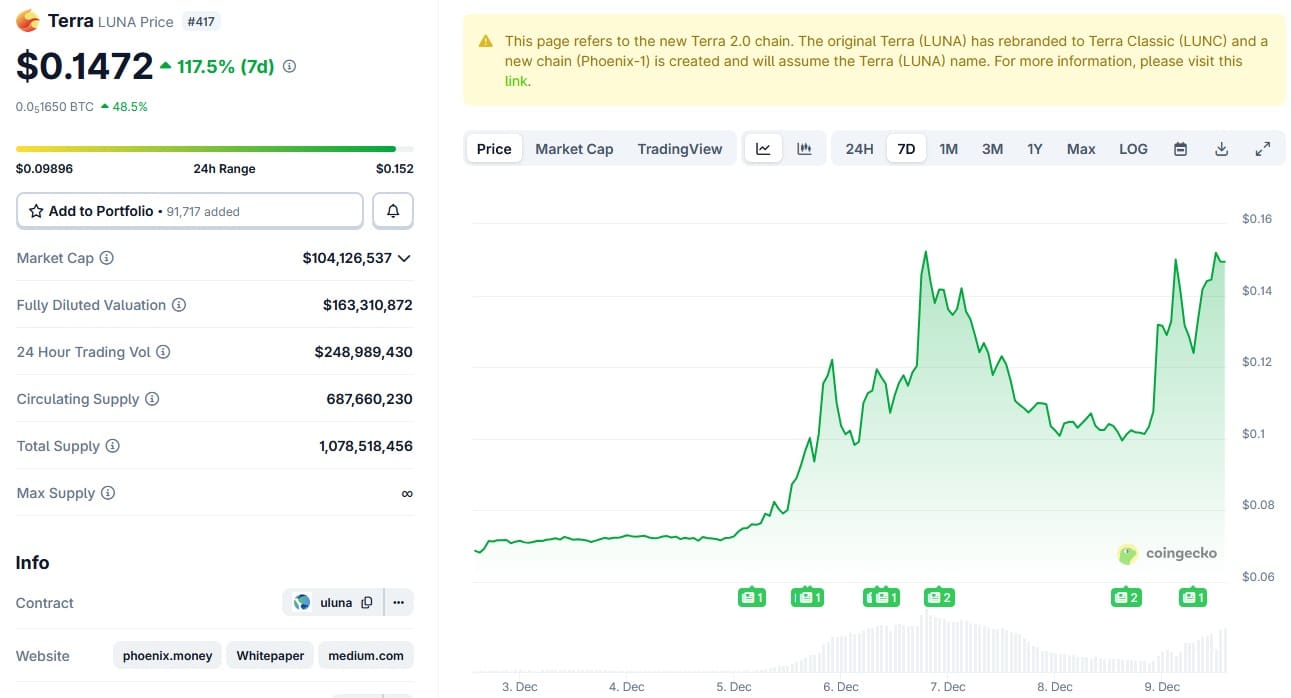This screenshot has height=698, width=1291.
Task: Open the TradingView chart tab
Action: (679, 149)
